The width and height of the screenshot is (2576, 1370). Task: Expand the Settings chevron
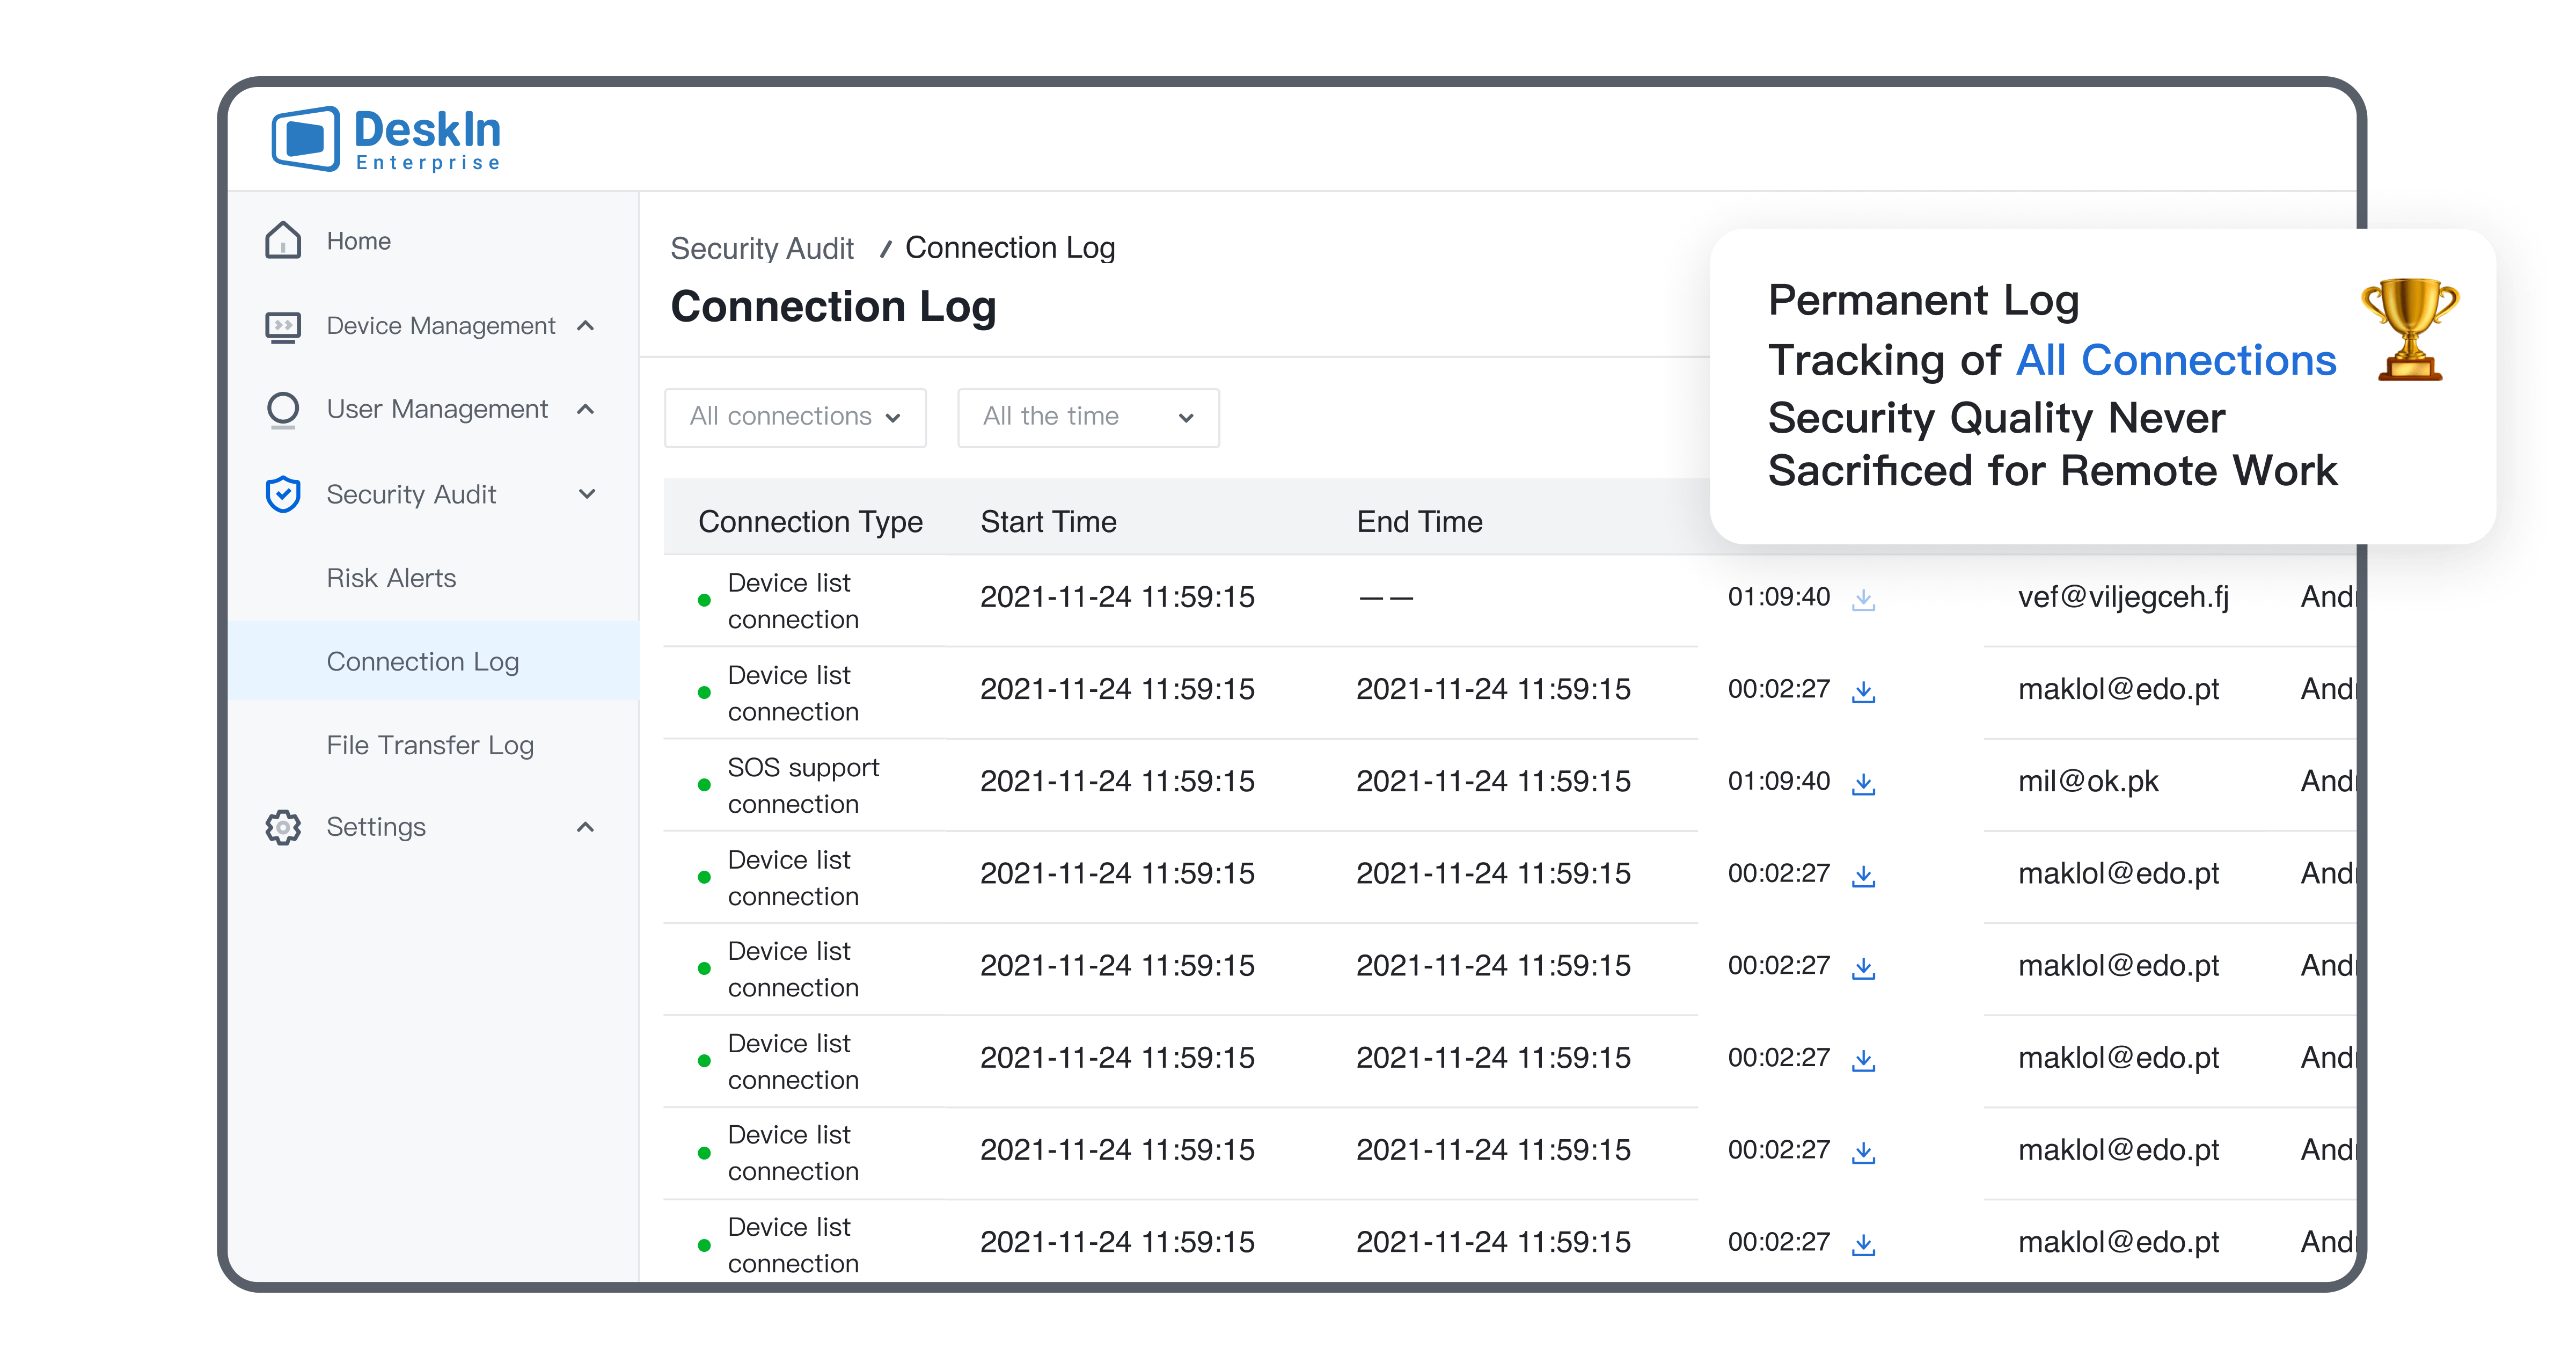586,827
